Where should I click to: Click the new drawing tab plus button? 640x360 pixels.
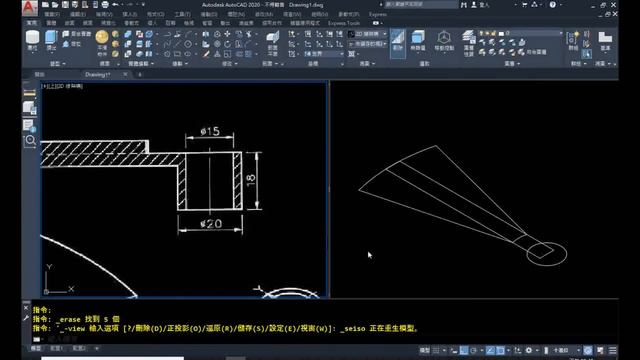click(x=140, y=75)
